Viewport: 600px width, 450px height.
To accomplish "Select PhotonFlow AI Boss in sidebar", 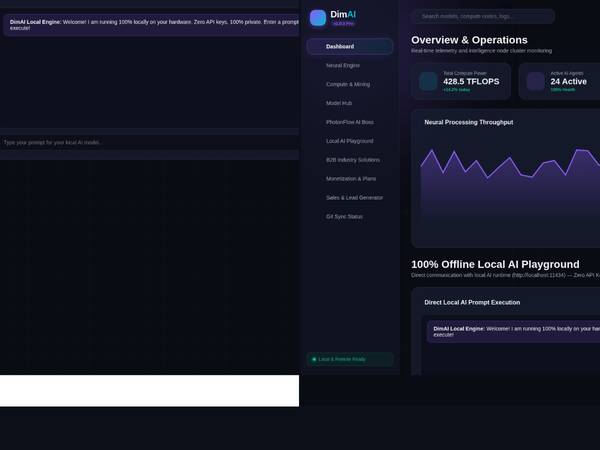I will (350, 122).
